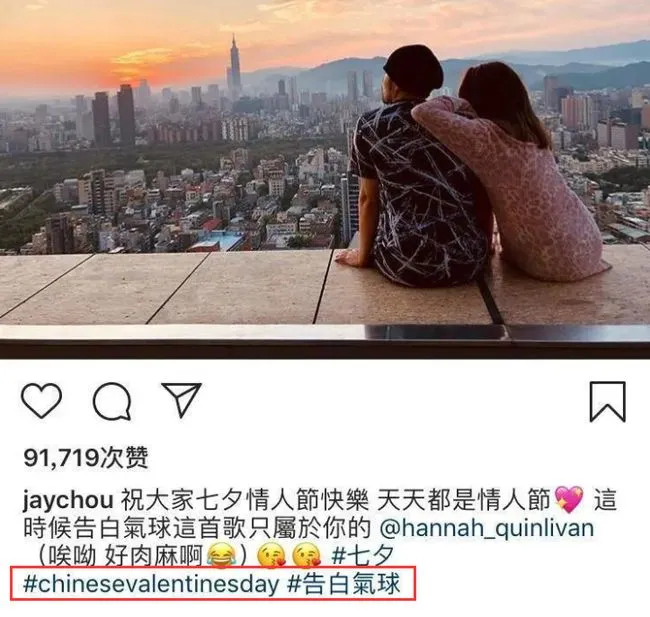The height and width of the screenshot is (617, 650).
Task: Click the Taipei 101 tower in the photo
Action: [x=234, y=66]
